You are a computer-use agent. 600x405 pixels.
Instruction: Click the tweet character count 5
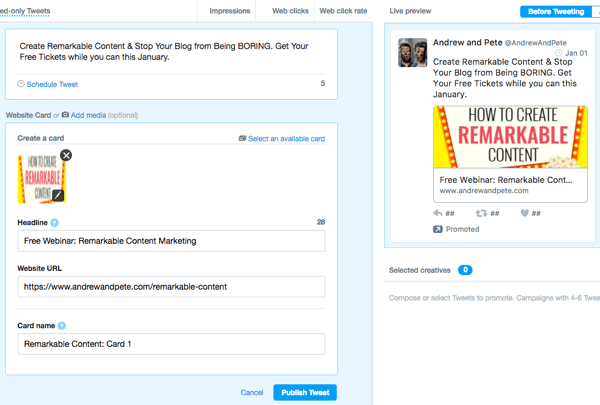point(323,83)
